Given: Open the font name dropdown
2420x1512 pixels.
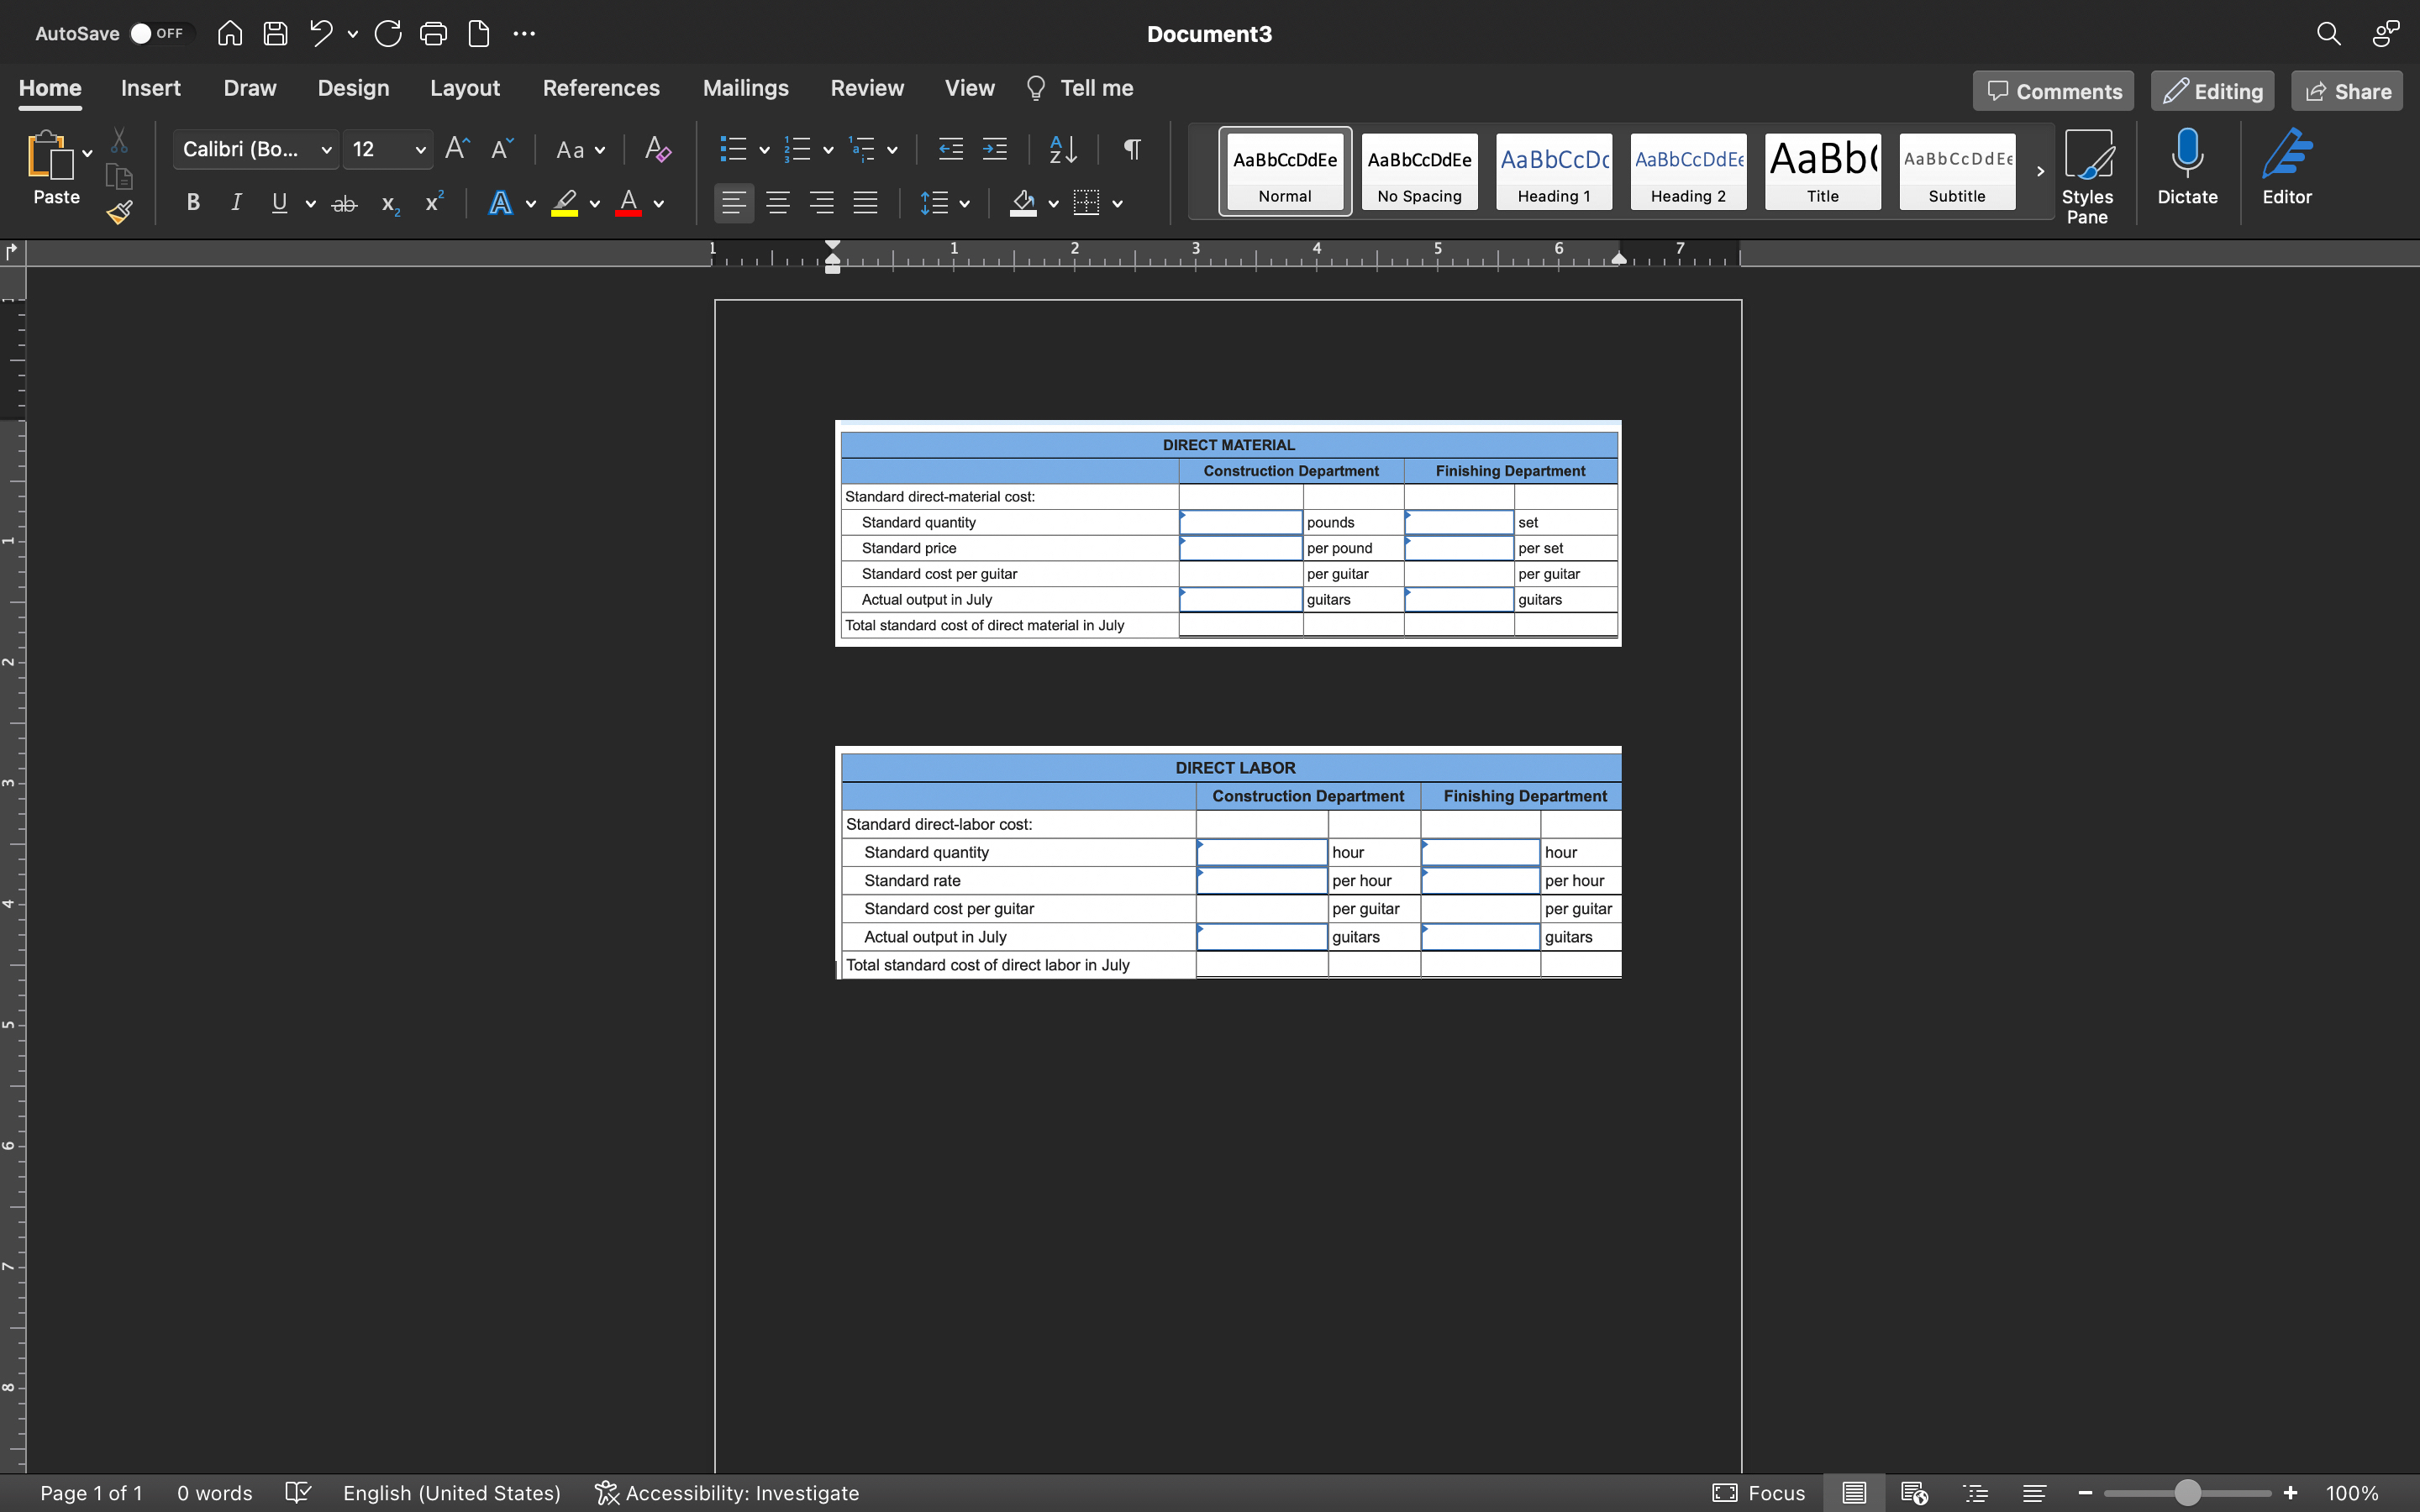Looking at the screenshot, I should [326, 150].
